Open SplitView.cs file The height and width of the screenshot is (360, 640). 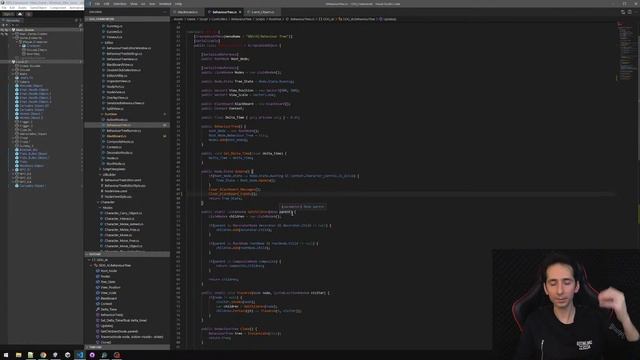[115, 109]
